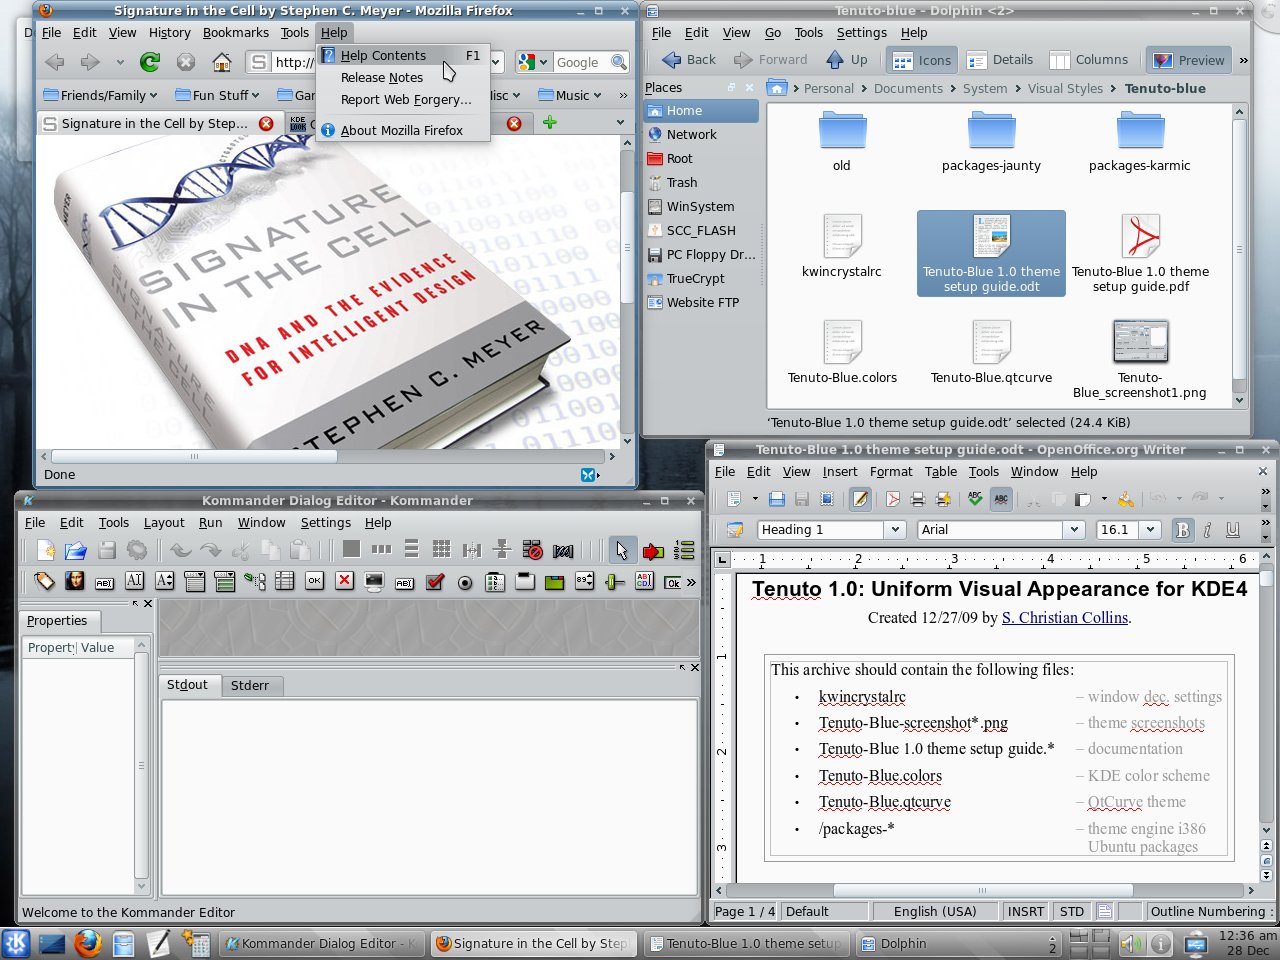
Task: Open the KDE application launcher menu
Action: (16, 943)
